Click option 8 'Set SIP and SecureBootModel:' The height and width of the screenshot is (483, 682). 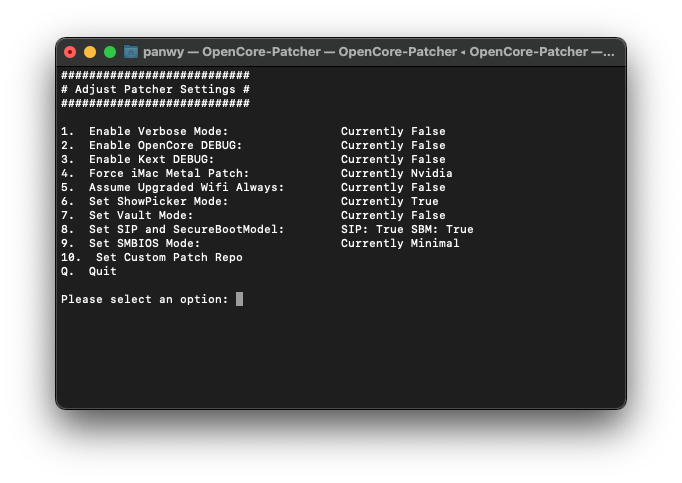pyautogui.click(x=172, y=229)
